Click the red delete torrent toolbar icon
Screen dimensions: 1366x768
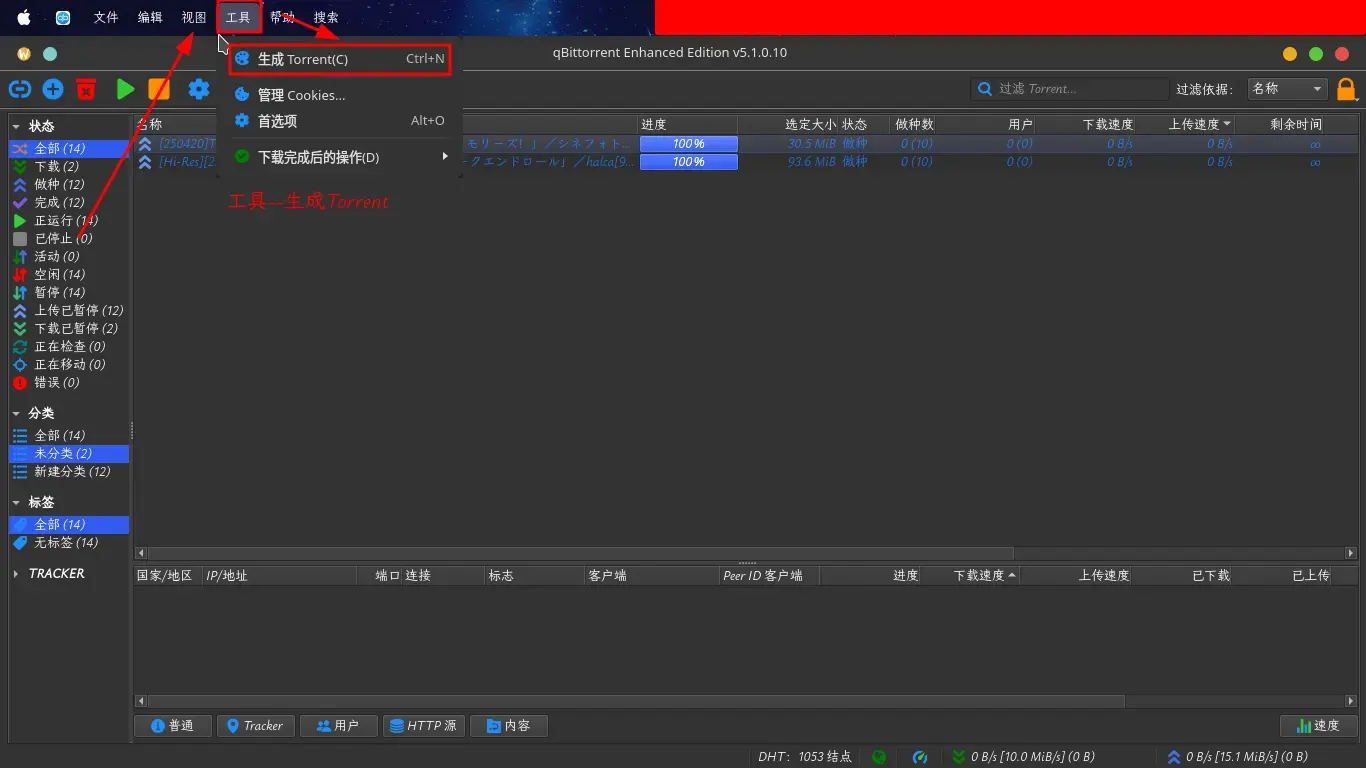[x=87, y=89]
